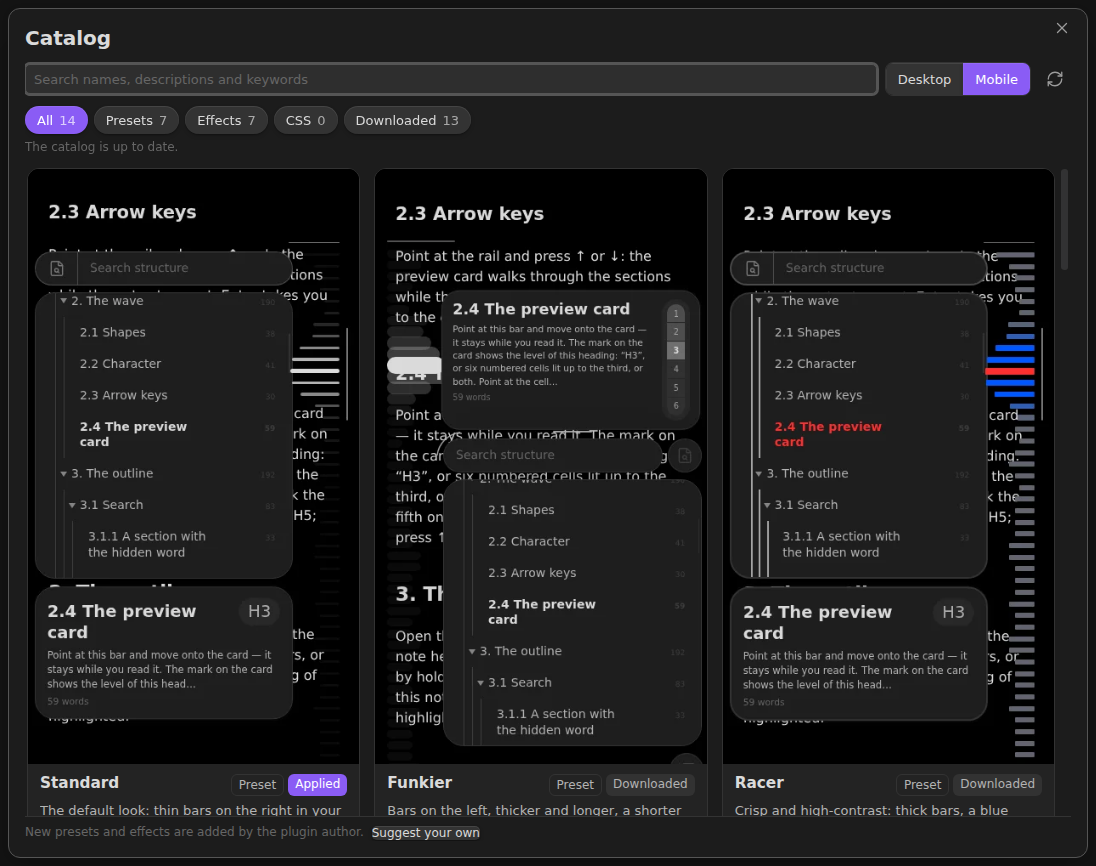Click the Preset tag on Funkier card
The height and width of the screenshot is (866, 1096).
575,784
